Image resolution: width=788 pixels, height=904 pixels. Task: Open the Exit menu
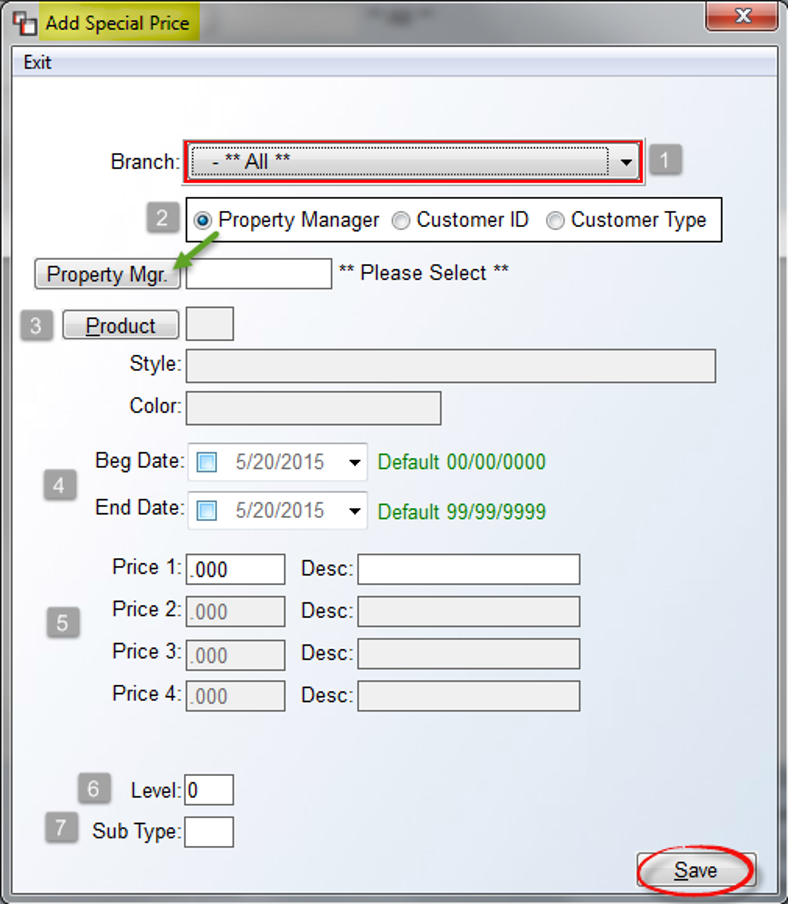[37, 62]
